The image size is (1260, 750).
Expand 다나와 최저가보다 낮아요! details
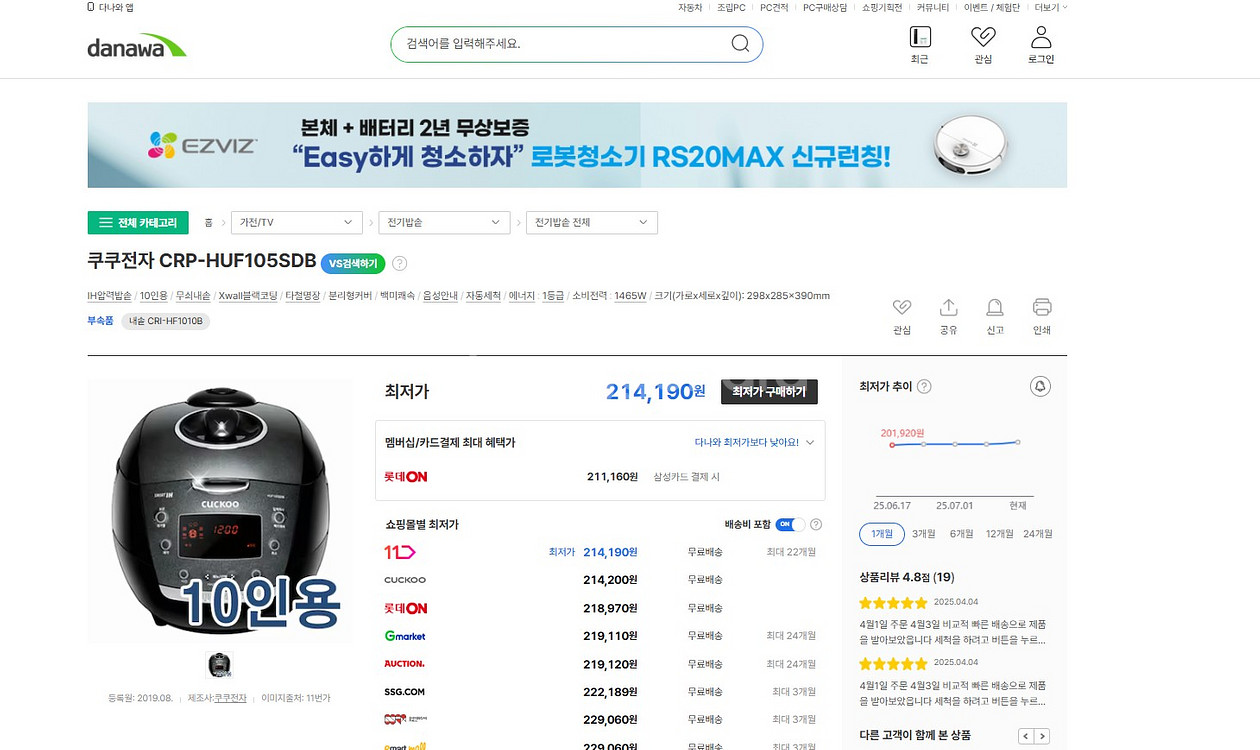click(x=755, y=442)
